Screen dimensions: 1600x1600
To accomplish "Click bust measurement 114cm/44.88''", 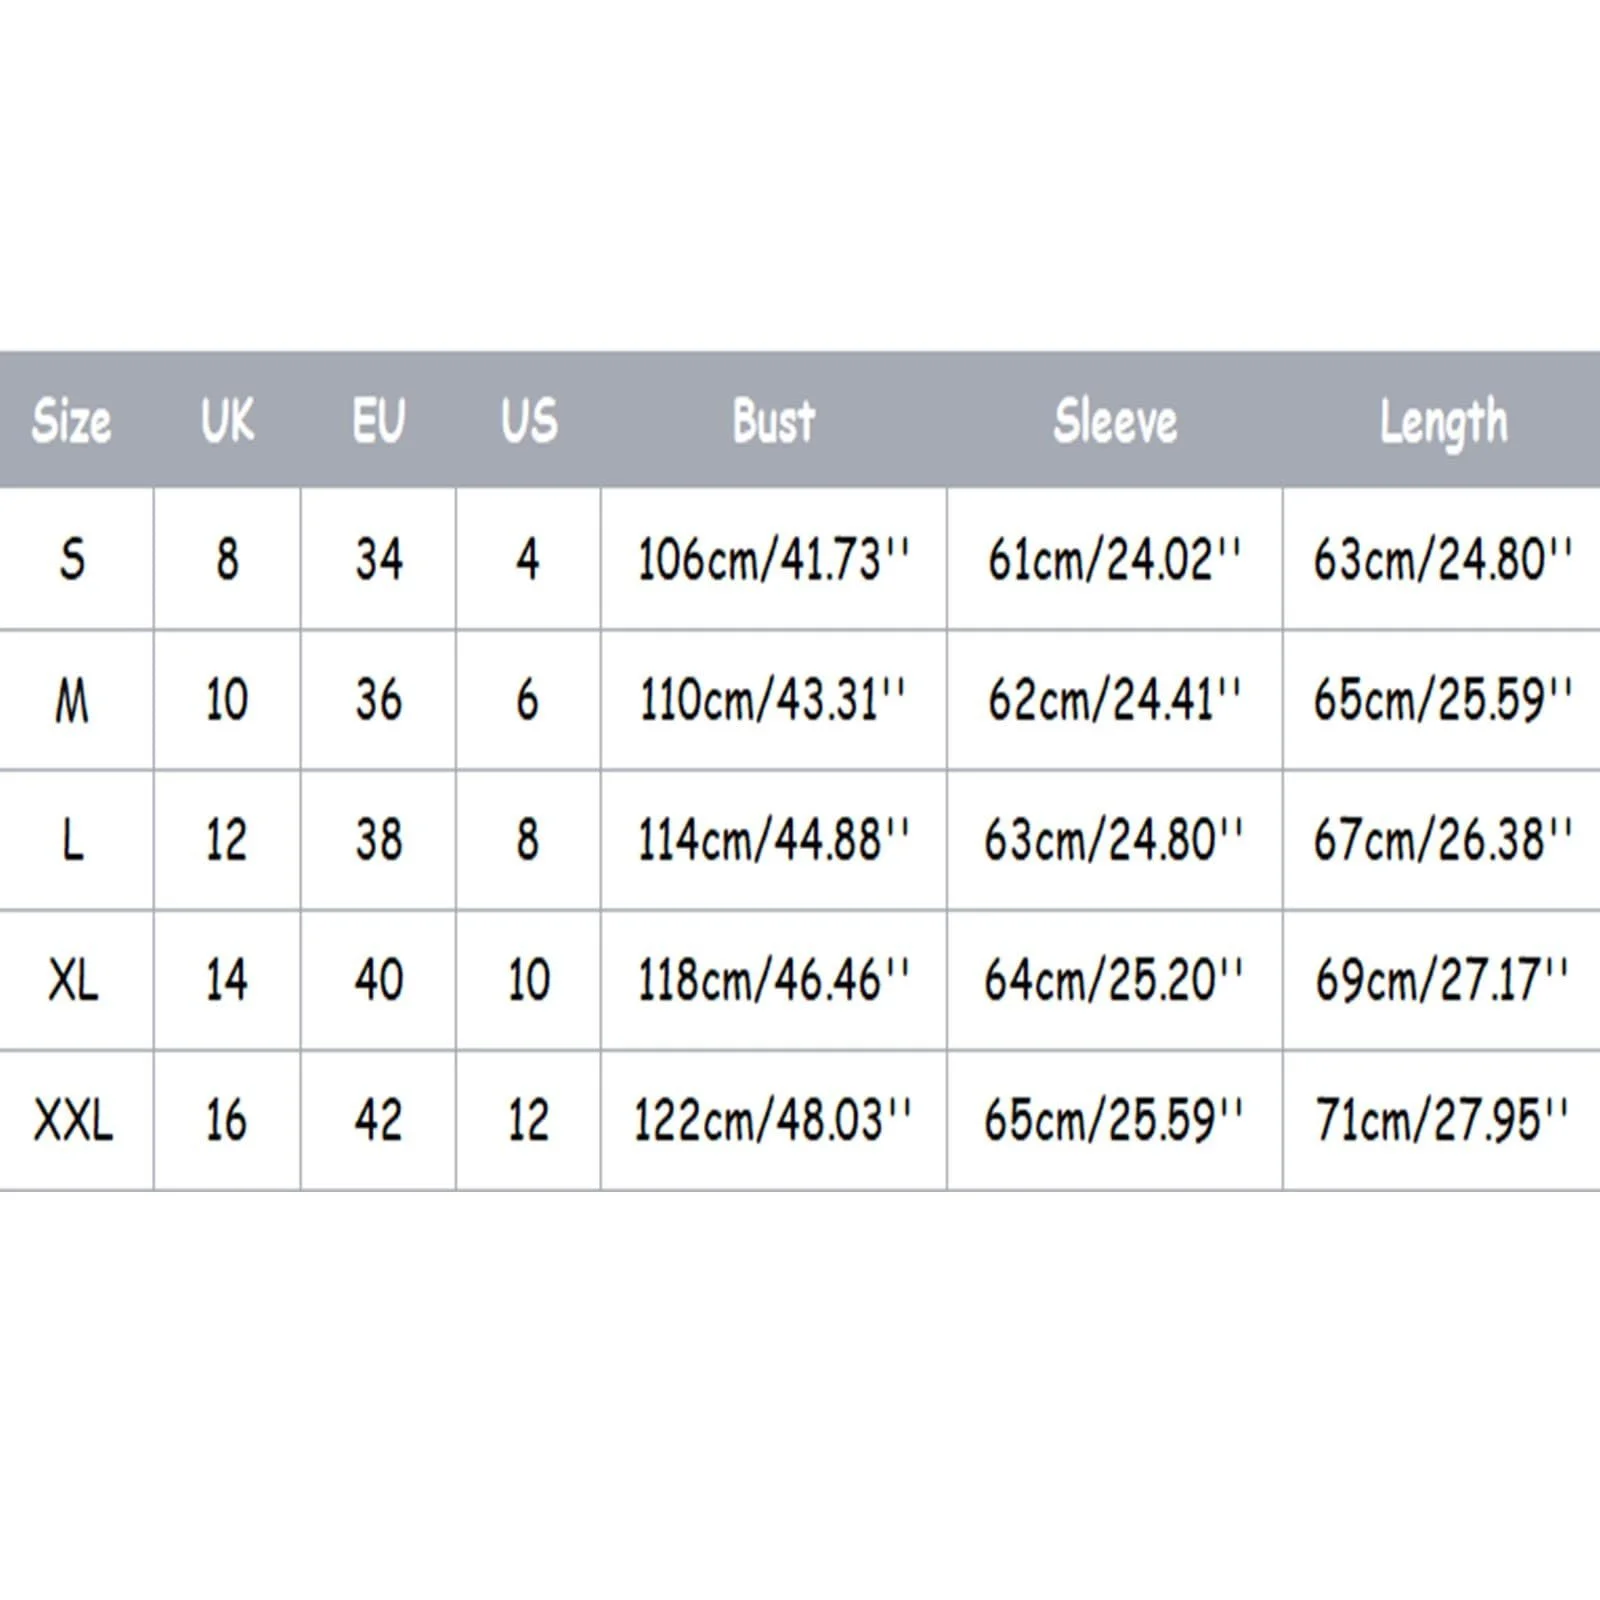I will [773, 840].
